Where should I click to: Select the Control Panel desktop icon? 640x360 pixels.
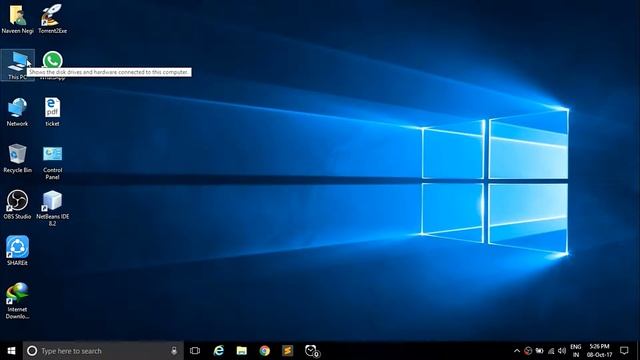click(x=52, y=162)
